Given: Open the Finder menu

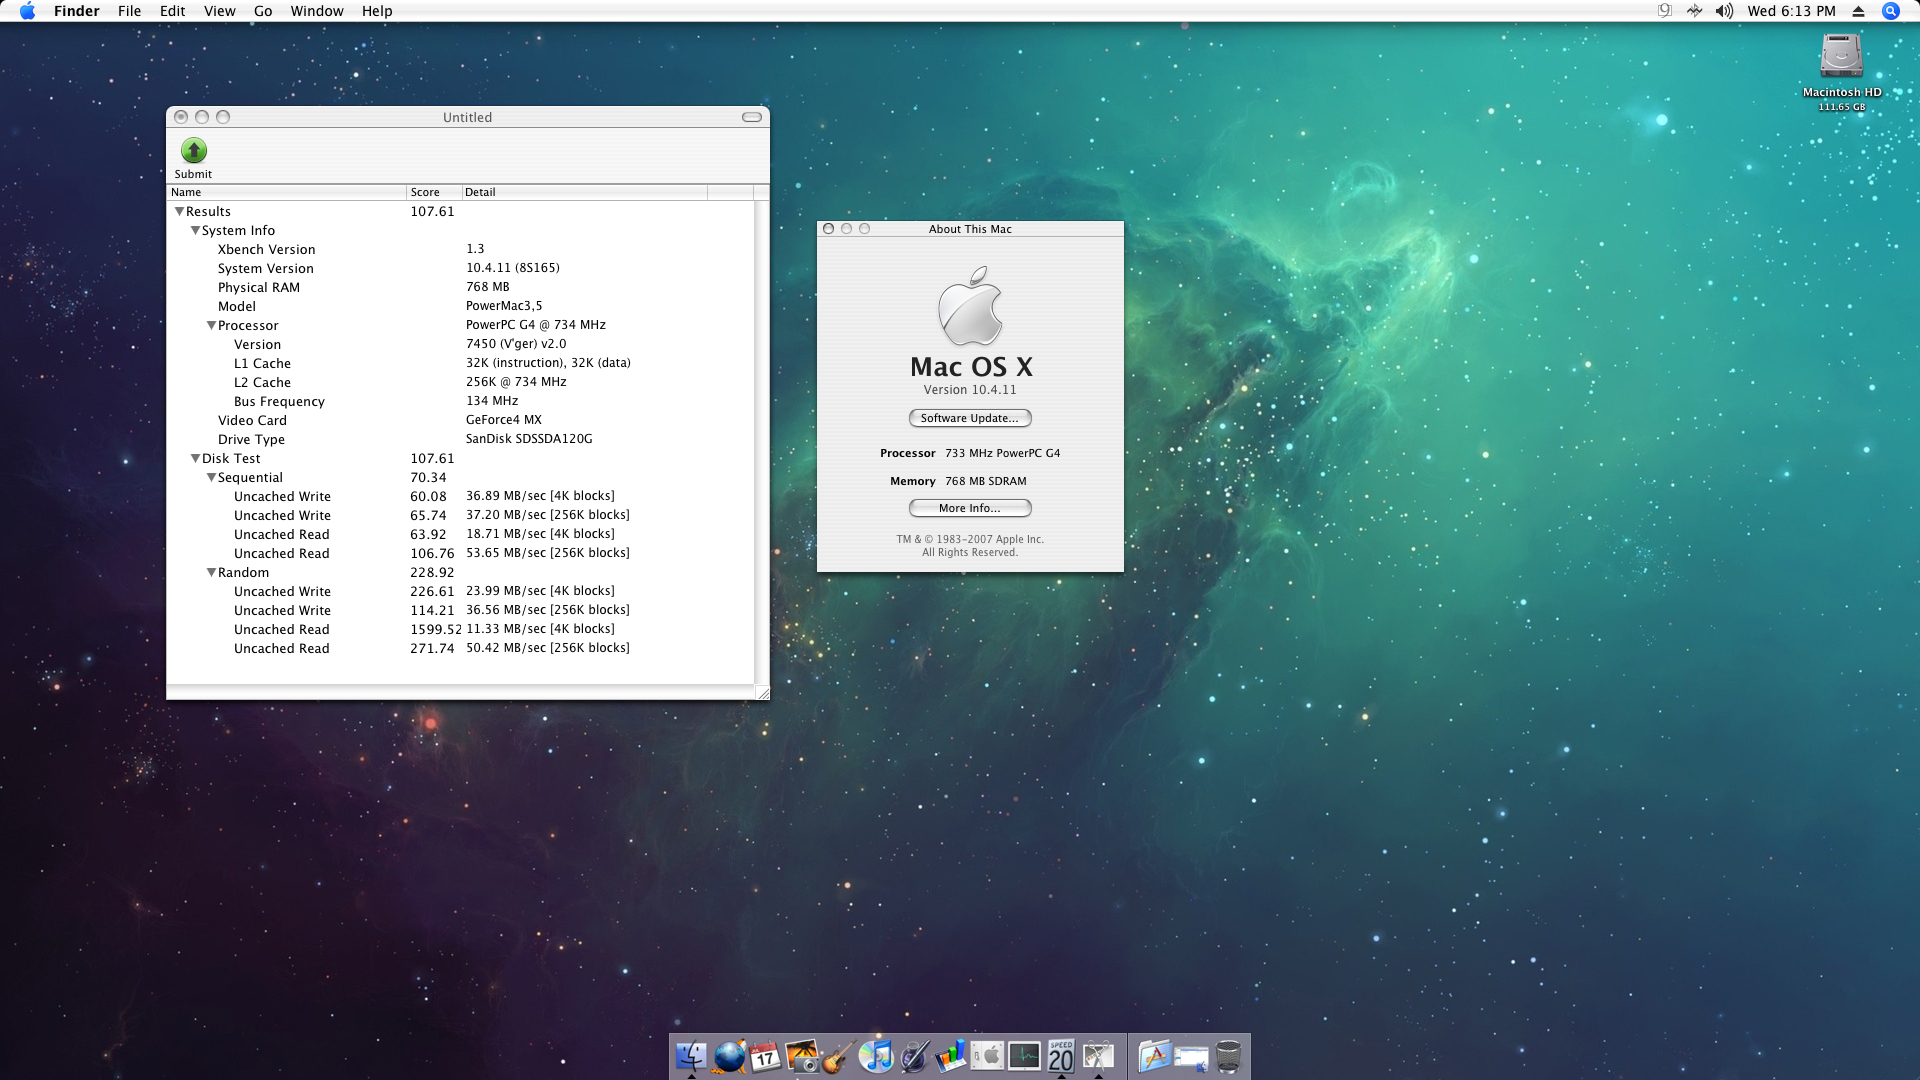Looking at the screenshot, I should pos(76,11).
